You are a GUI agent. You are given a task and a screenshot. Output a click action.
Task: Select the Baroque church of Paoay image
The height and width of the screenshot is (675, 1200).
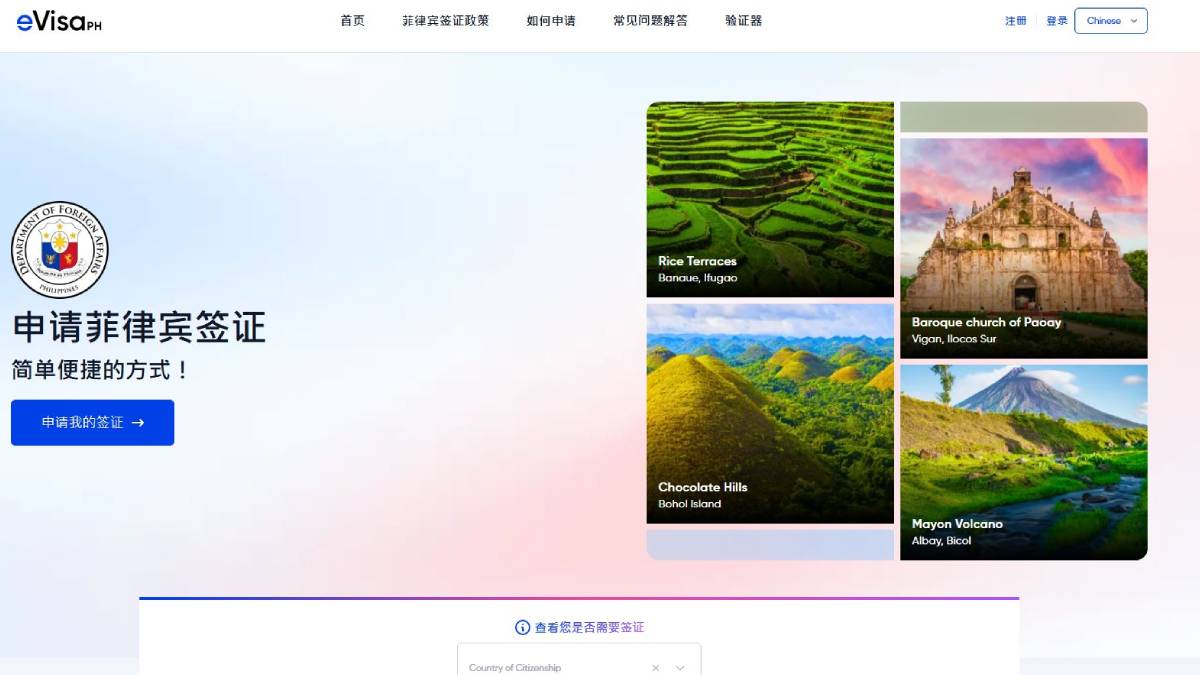[x=1023, y=248]
